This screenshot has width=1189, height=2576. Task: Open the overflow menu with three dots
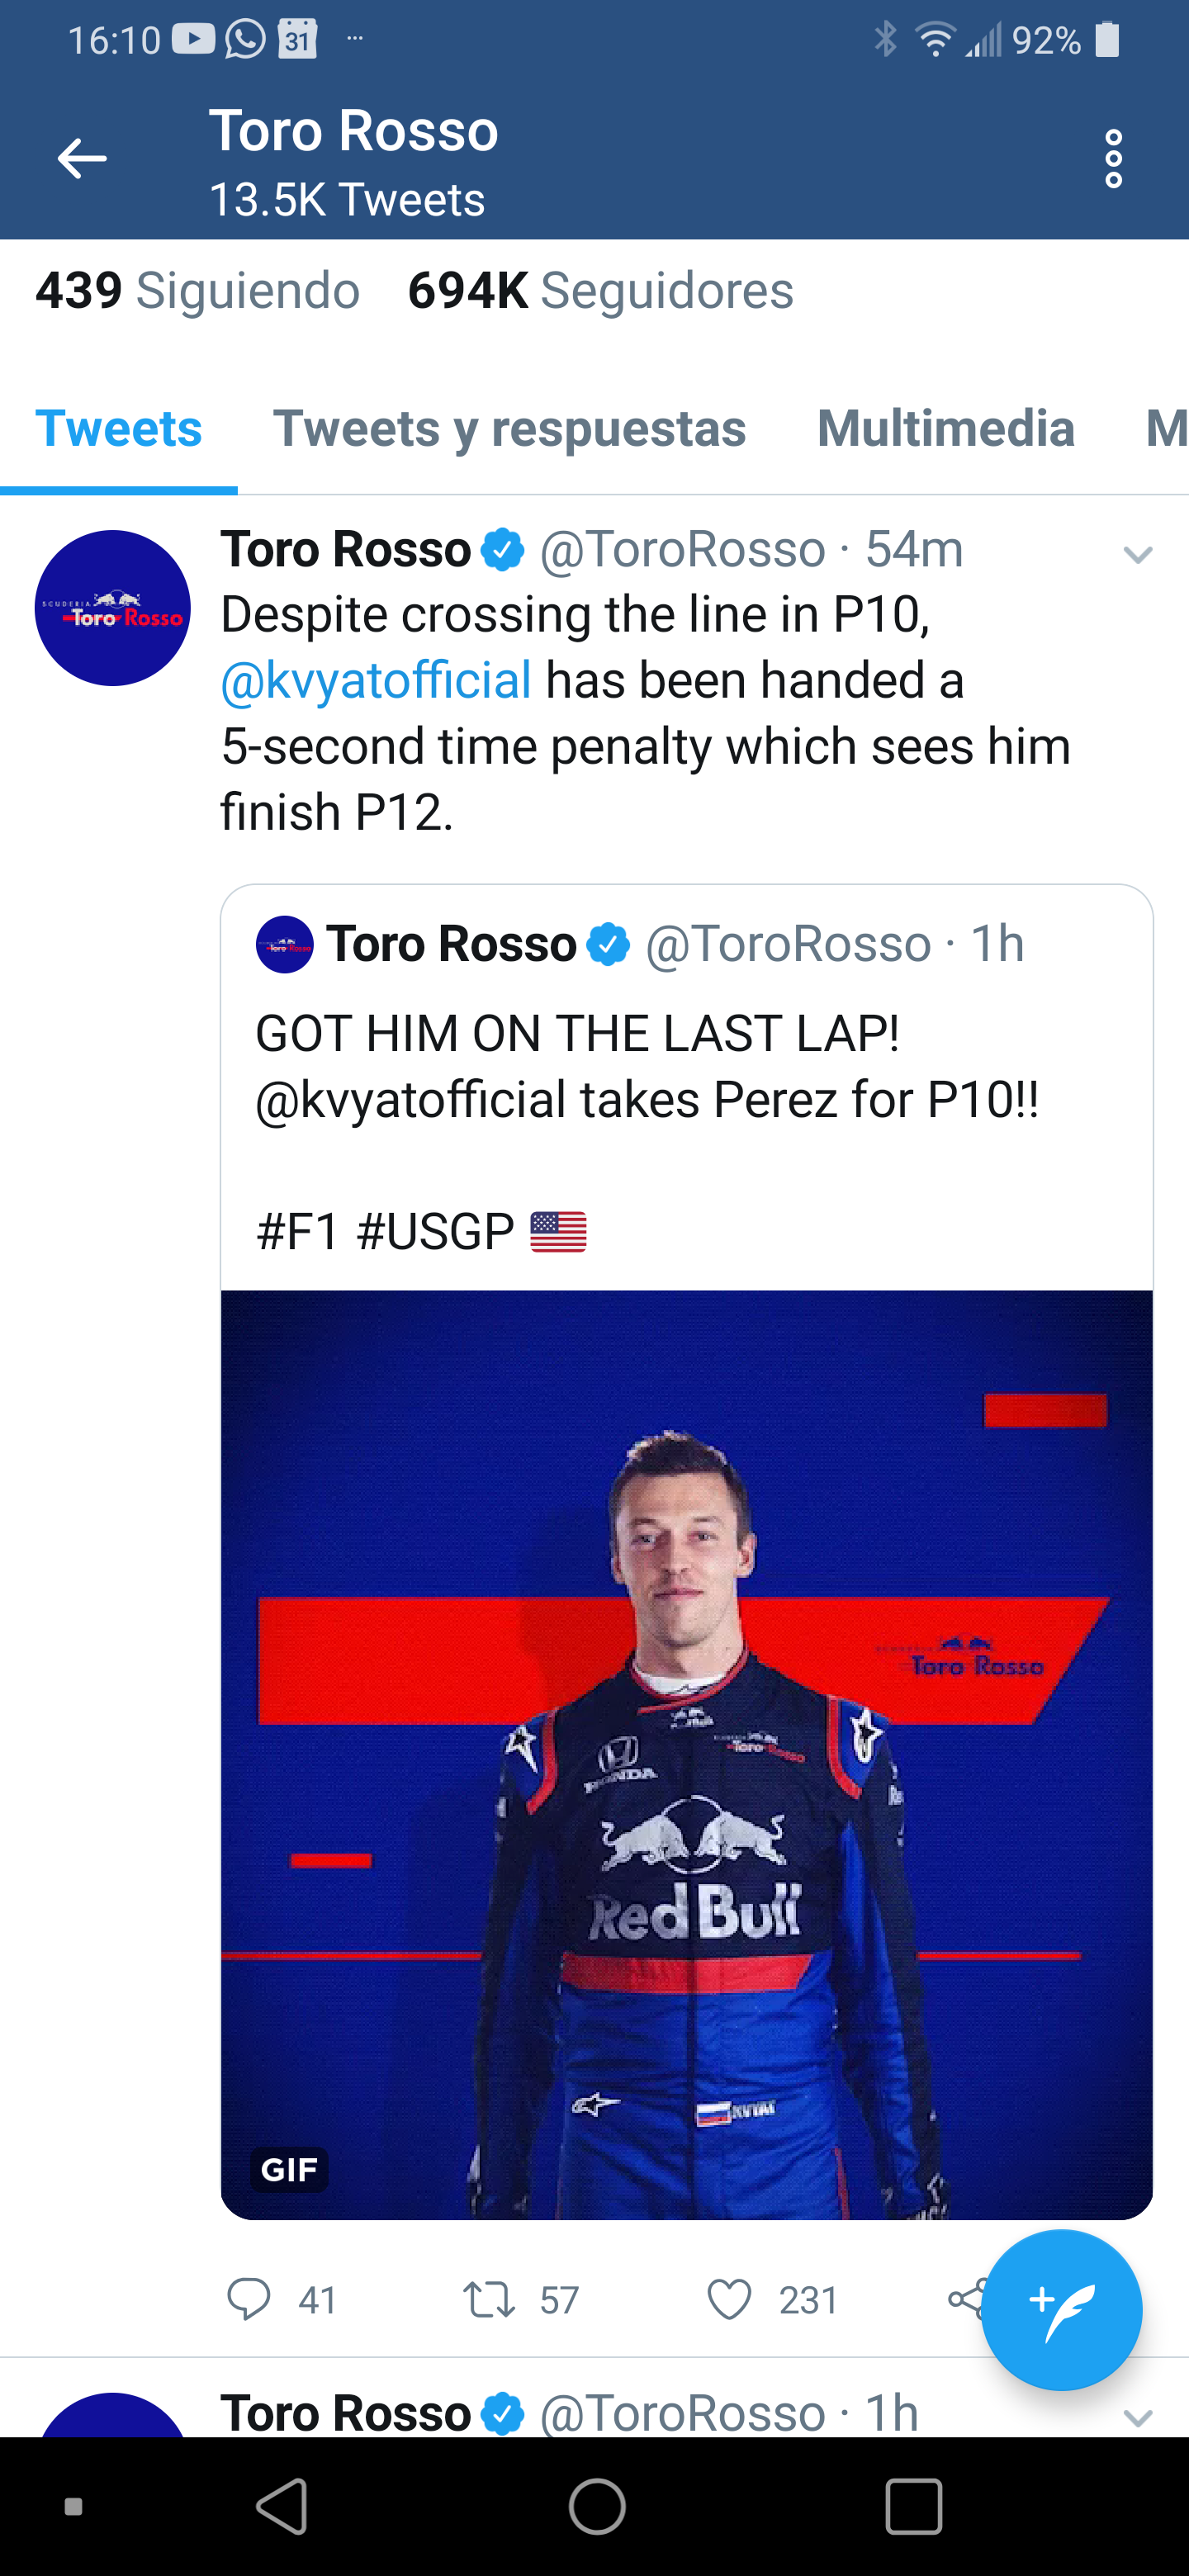tap(1113, 157)
